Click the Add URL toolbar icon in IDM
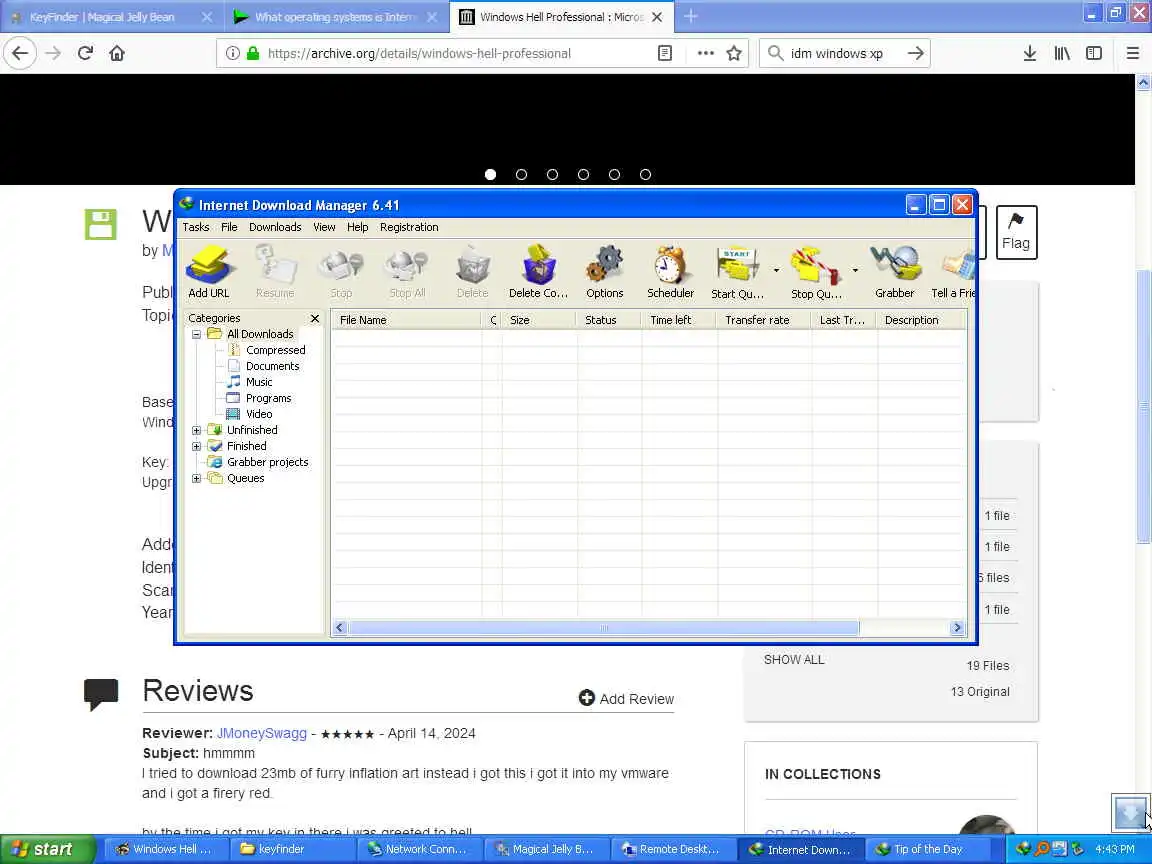Viewport: 1152px width, 864px height. click(x=209, y=272)
